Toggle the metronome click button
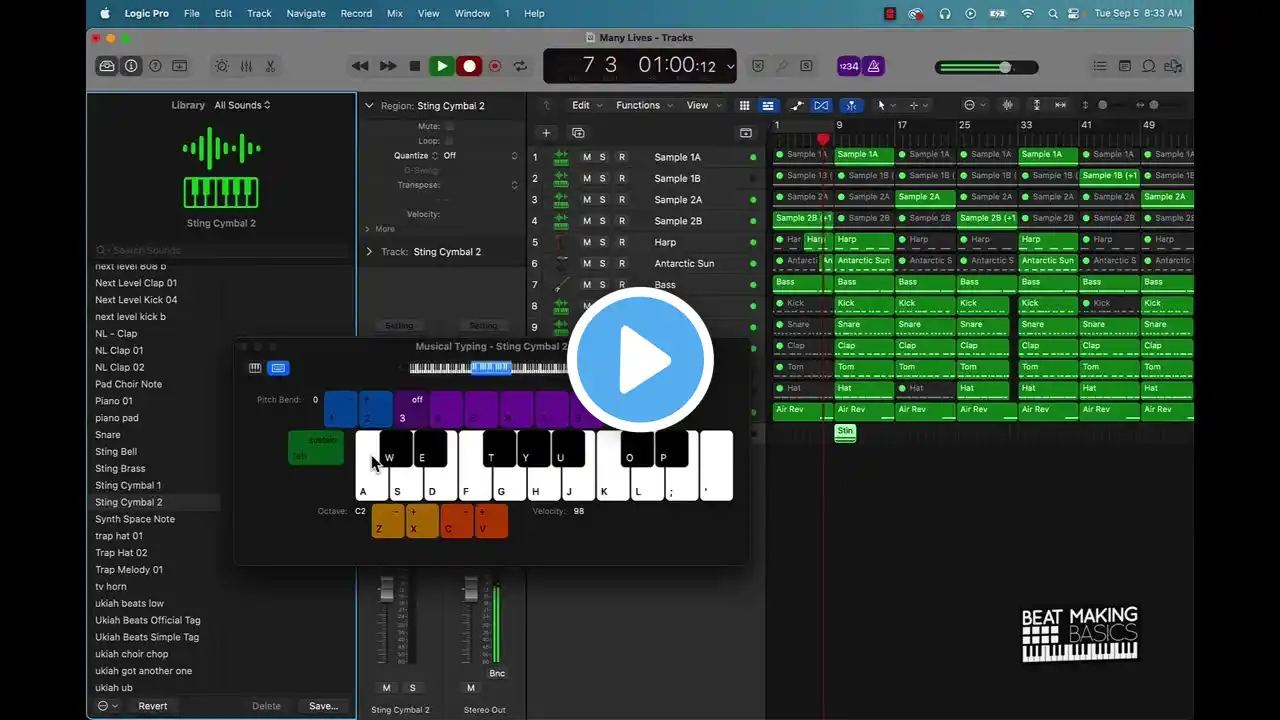This screenshot has height=720, width=1280. click(874, 66)
